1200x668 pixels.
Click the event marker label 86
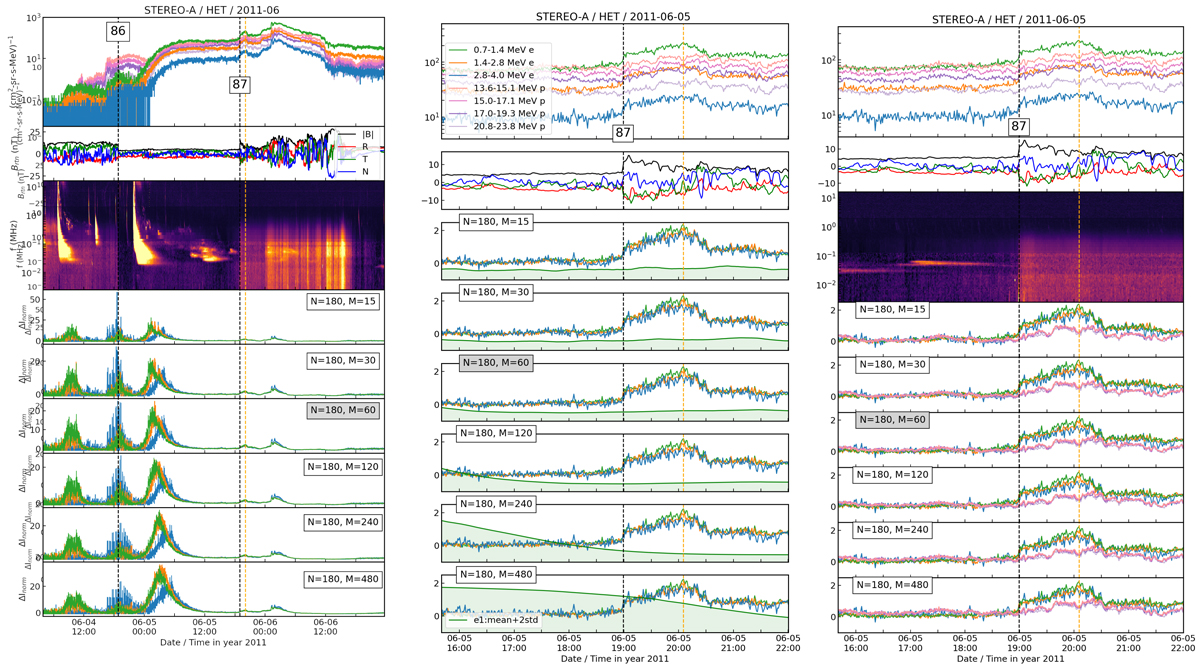(118, 32)
